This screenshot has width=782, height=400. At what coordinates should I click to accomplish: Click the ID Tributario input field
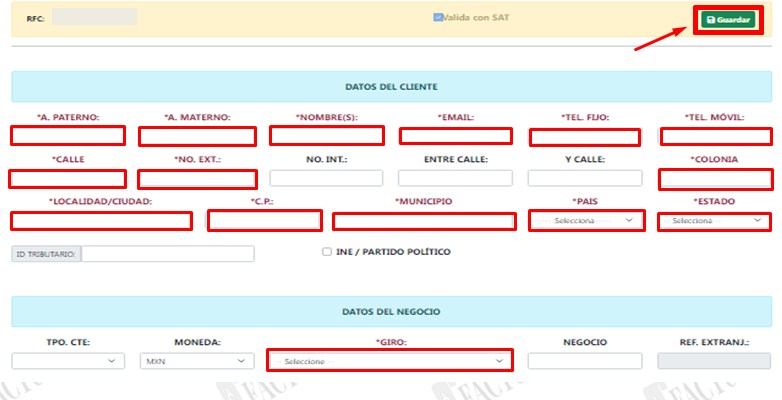(x=168, y=254)
